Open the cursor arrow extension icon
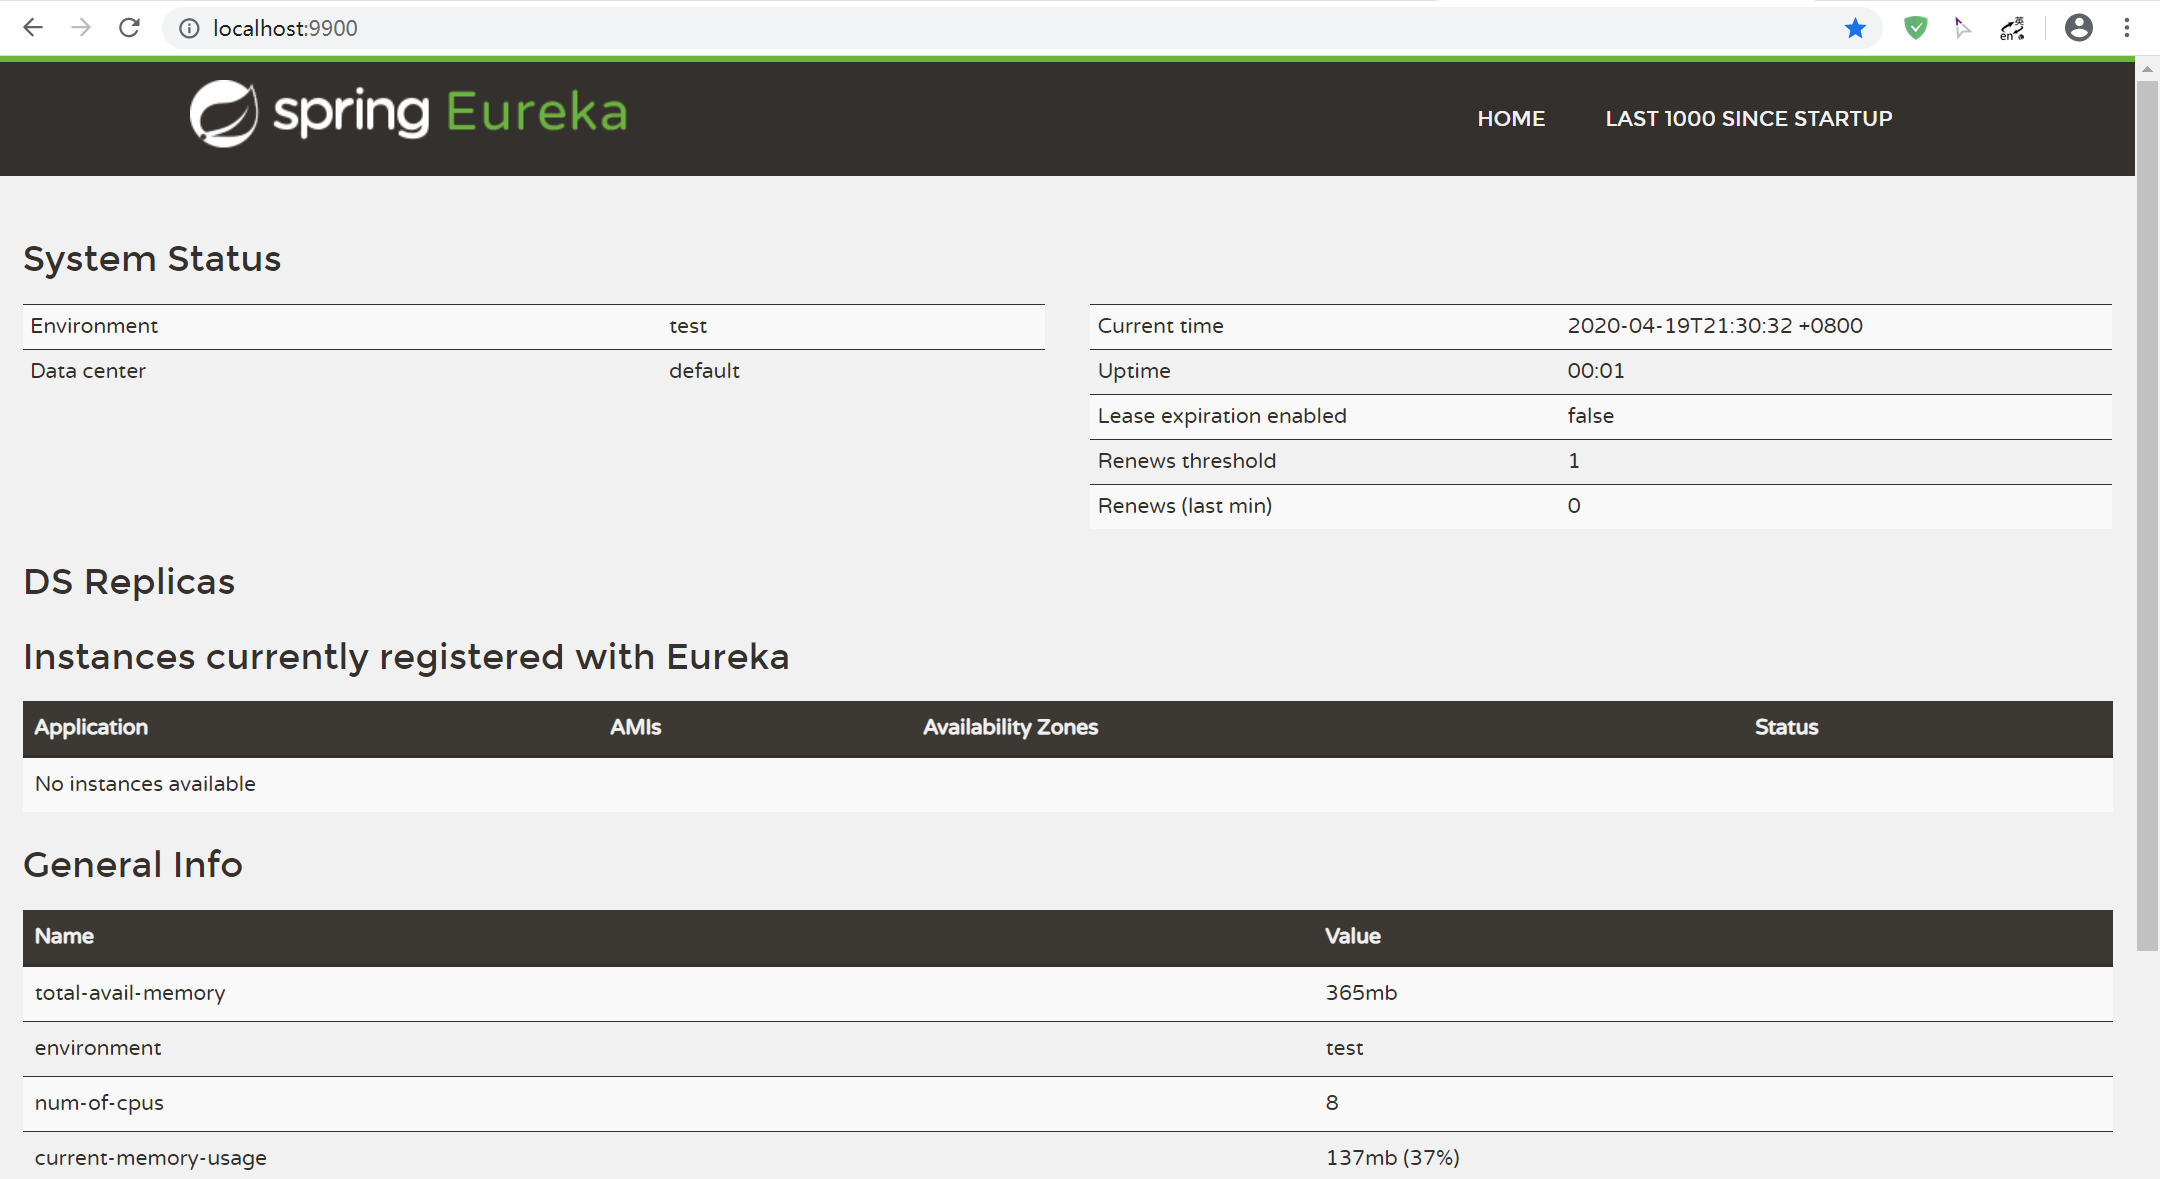This screenshot has width=2160, height=1179. pos(1963,28)
